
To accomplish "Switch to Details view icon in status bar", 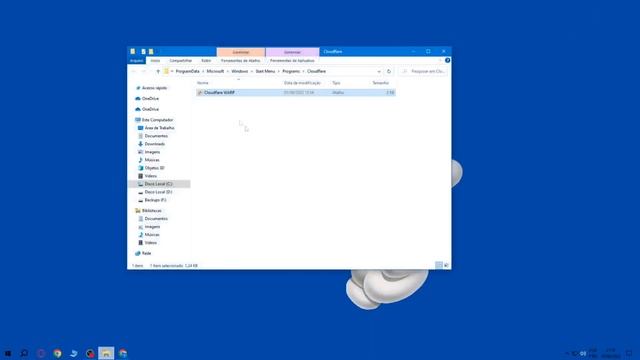I will pos(439,265).
